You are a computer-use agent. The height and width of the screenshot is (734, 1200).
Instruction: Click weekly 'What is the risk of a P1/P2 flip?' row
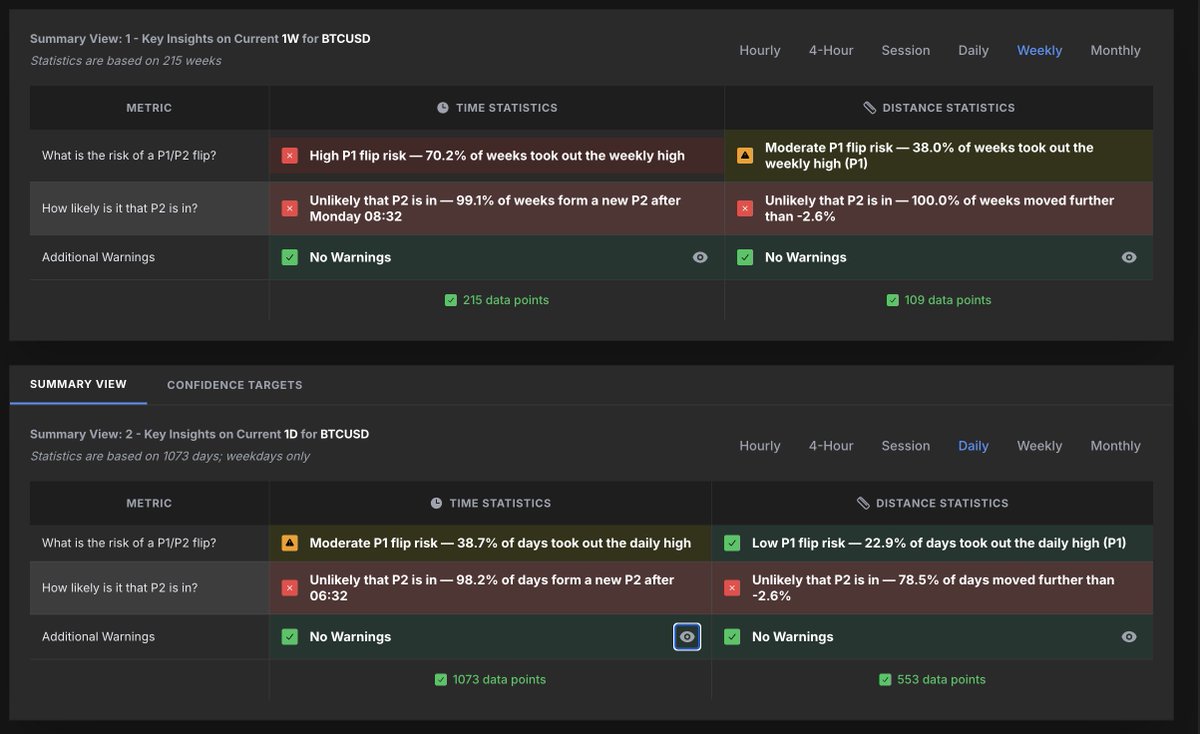coord(591,155)
